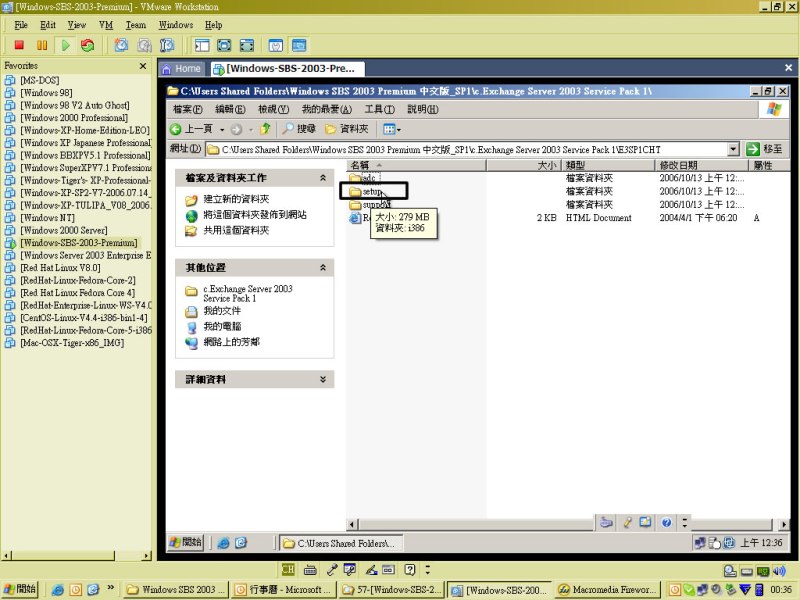This screenshot has height=600, width=800.
Task: Click the host volume speaker tray icon
Action: coord(780,571)
